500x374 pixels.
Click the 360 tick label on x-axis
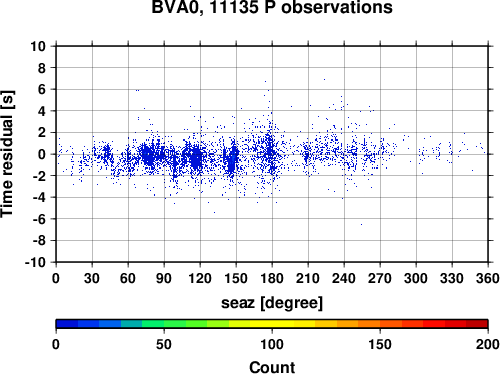488,278
